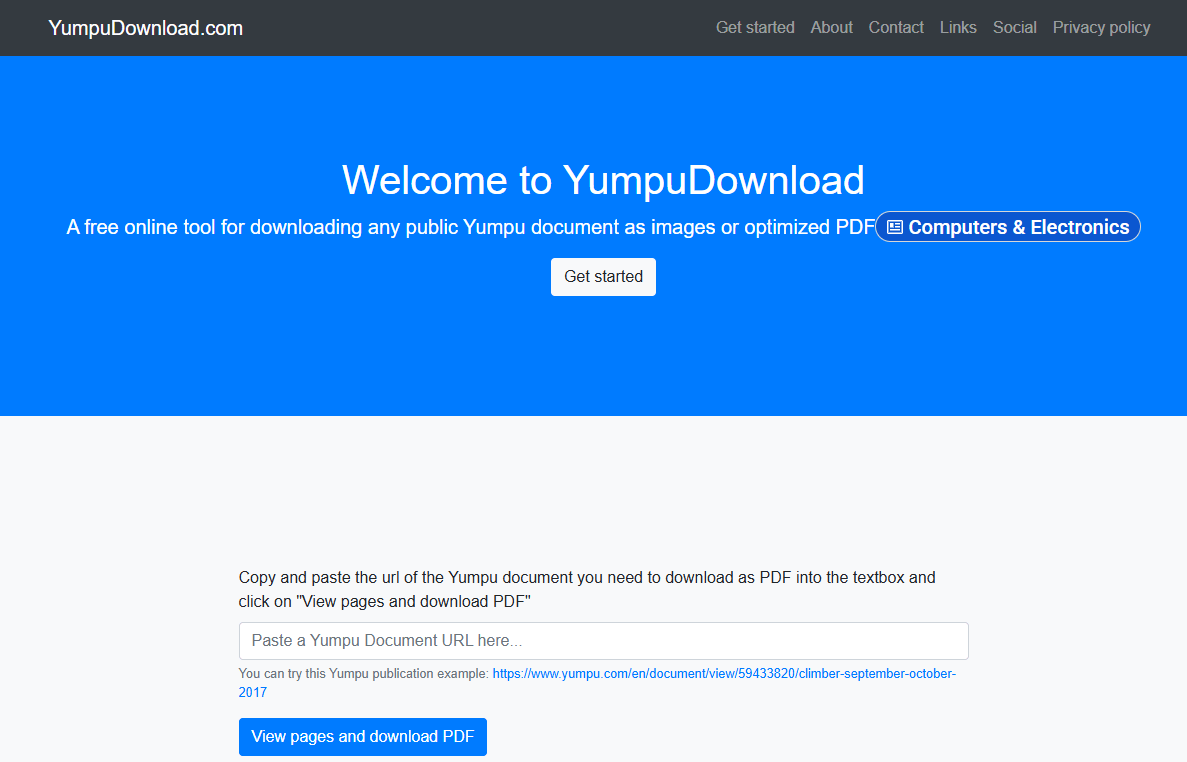The width and height of the screenshot is (1187, 762).
Task: Open the Privacy policy nav link
Action: tap(1101, 28)
